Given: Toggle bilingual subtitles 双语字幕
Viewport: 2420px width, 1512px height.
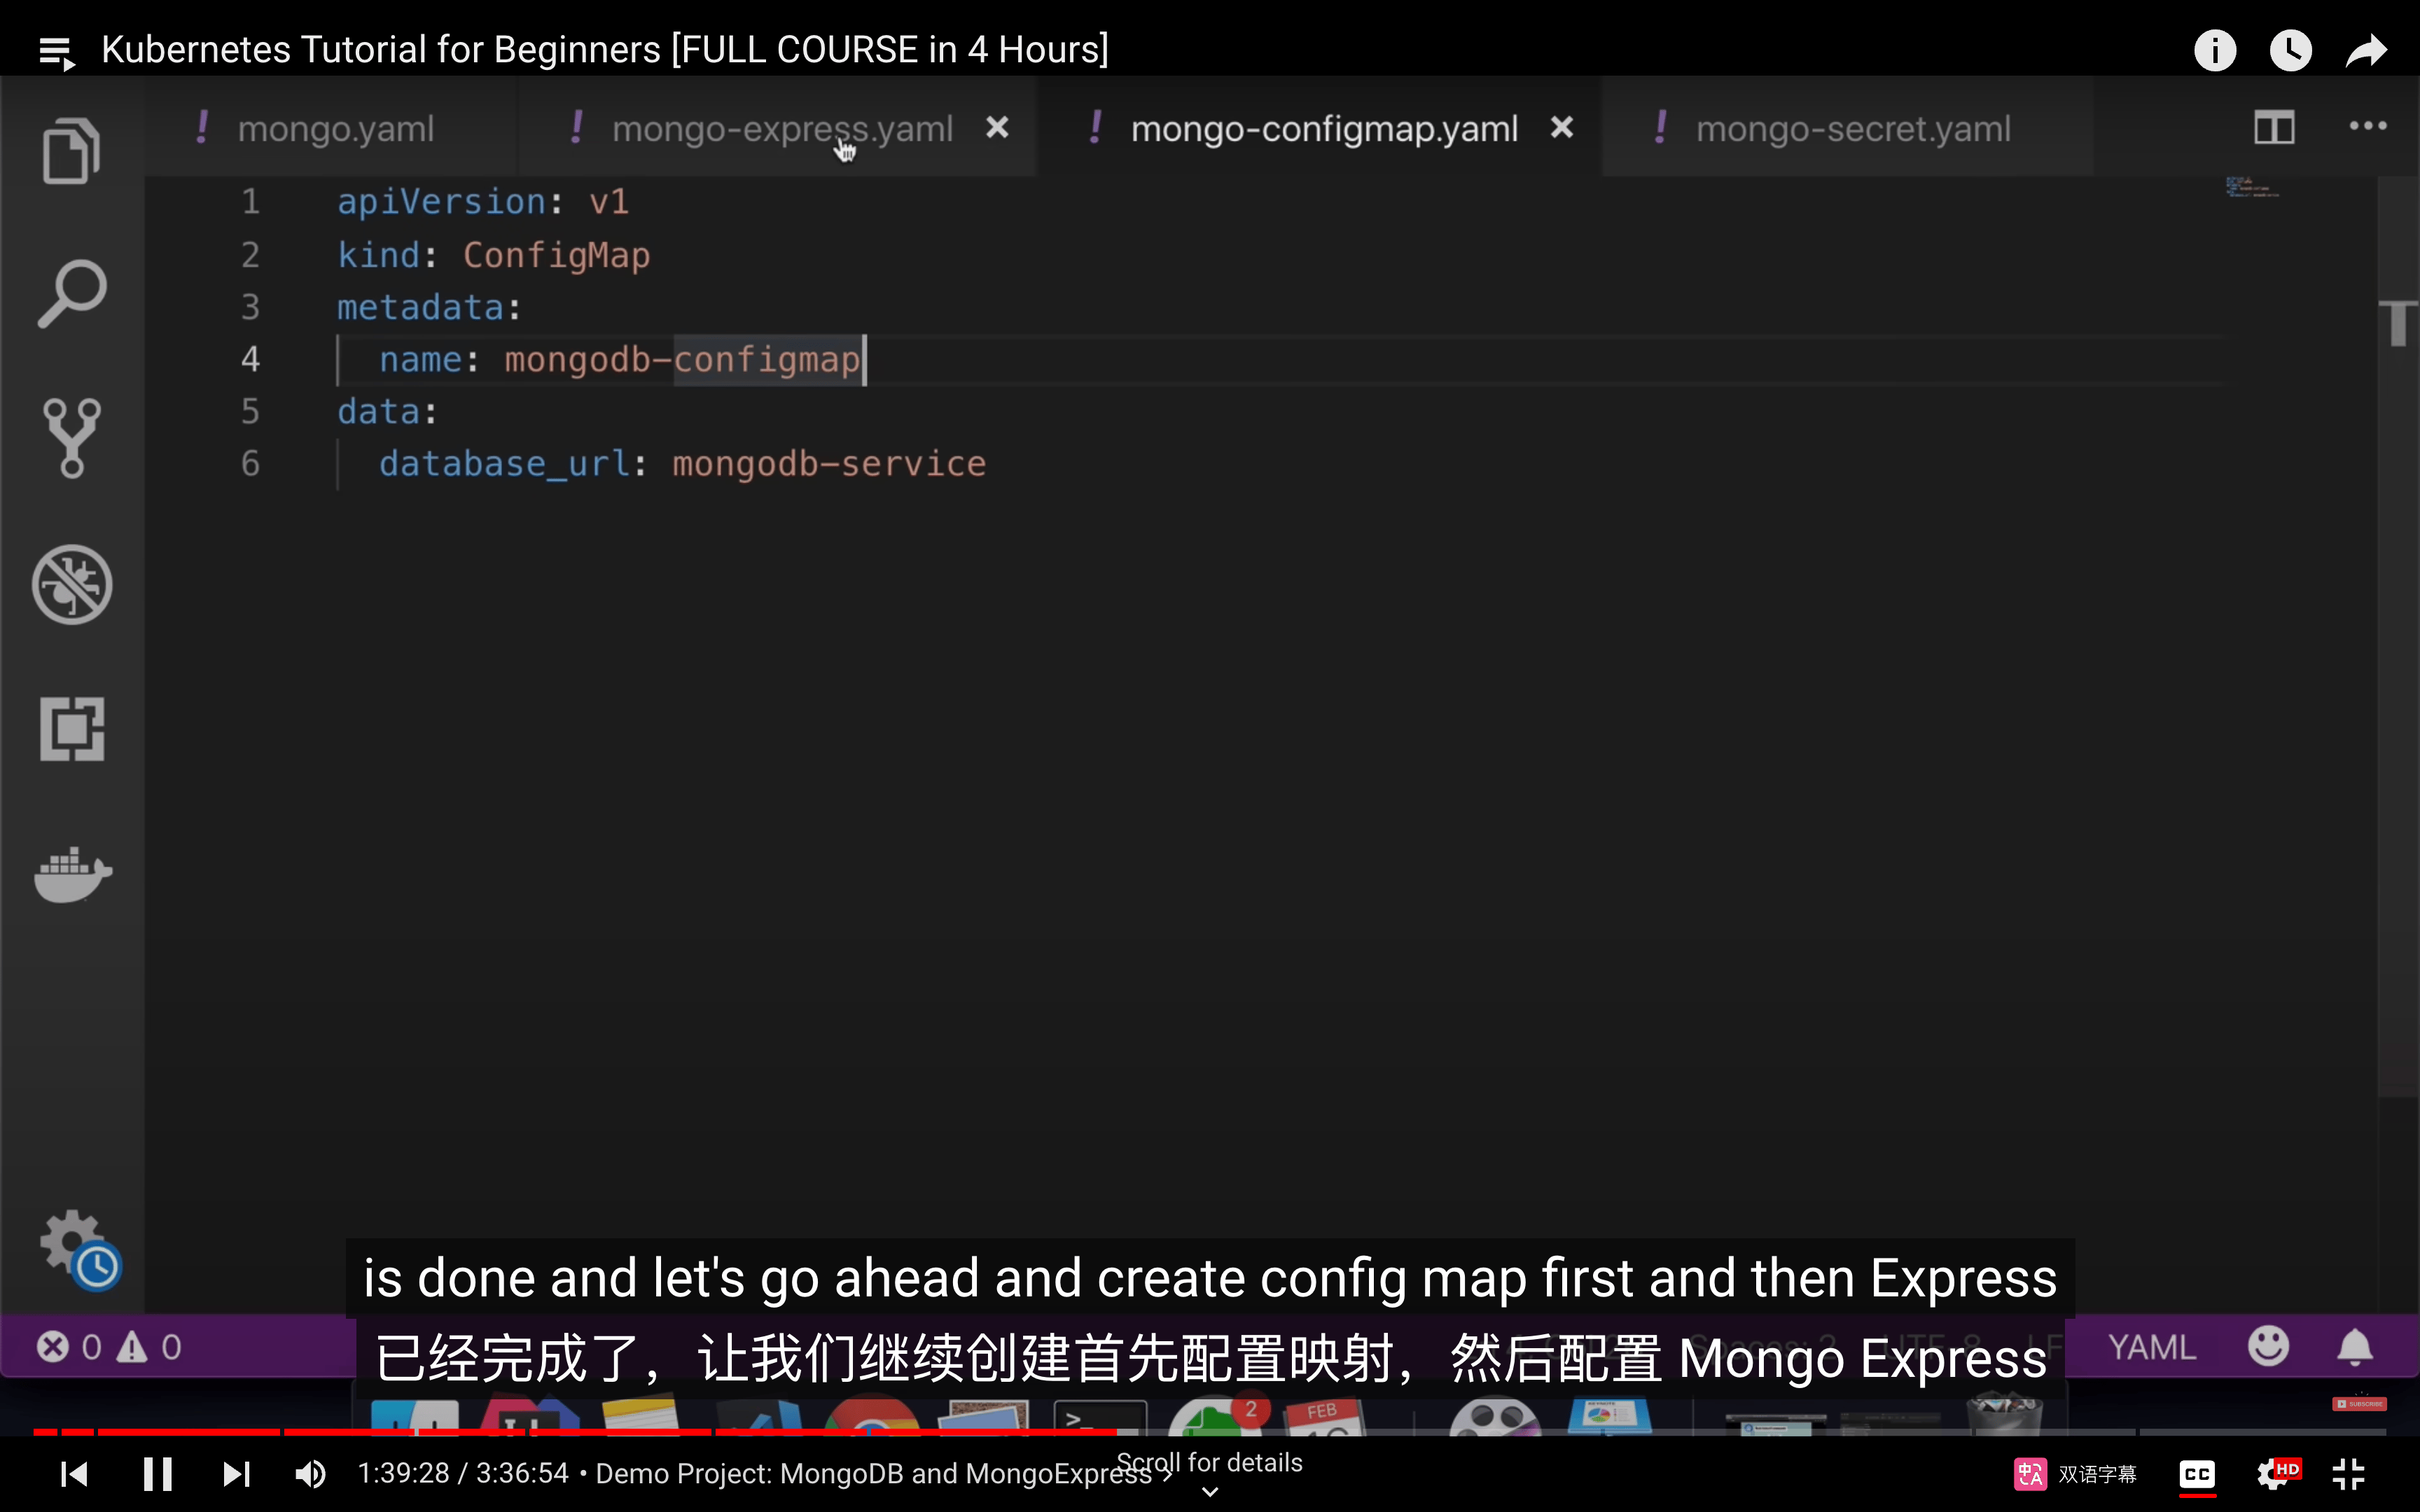Looking at the screenshot, I should pyautogui.click(x=2076, y=1474).
